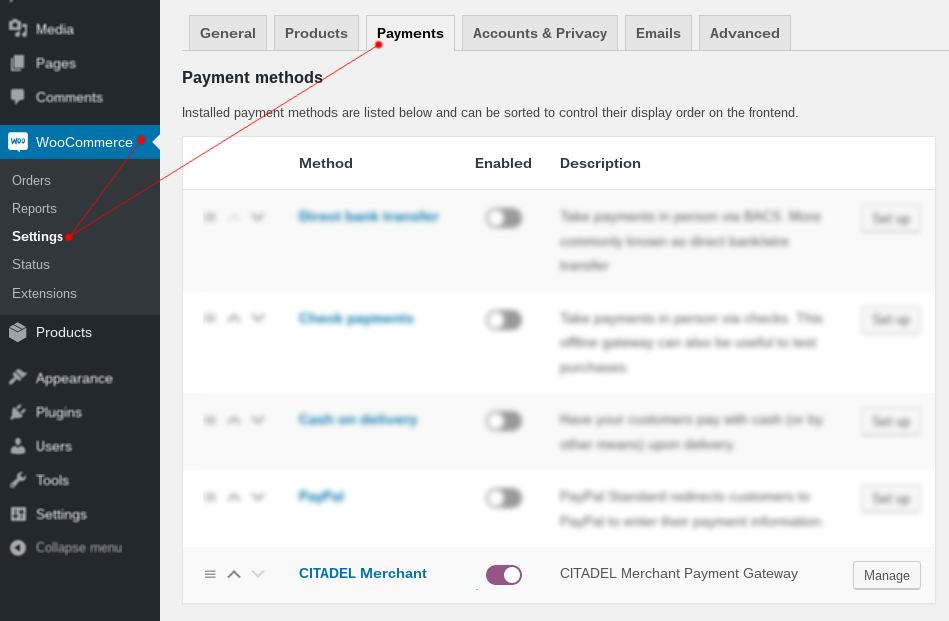Click the WooCommerce logo icon
The height and width of the screenshot is (621, 949).
coord(18,142)
